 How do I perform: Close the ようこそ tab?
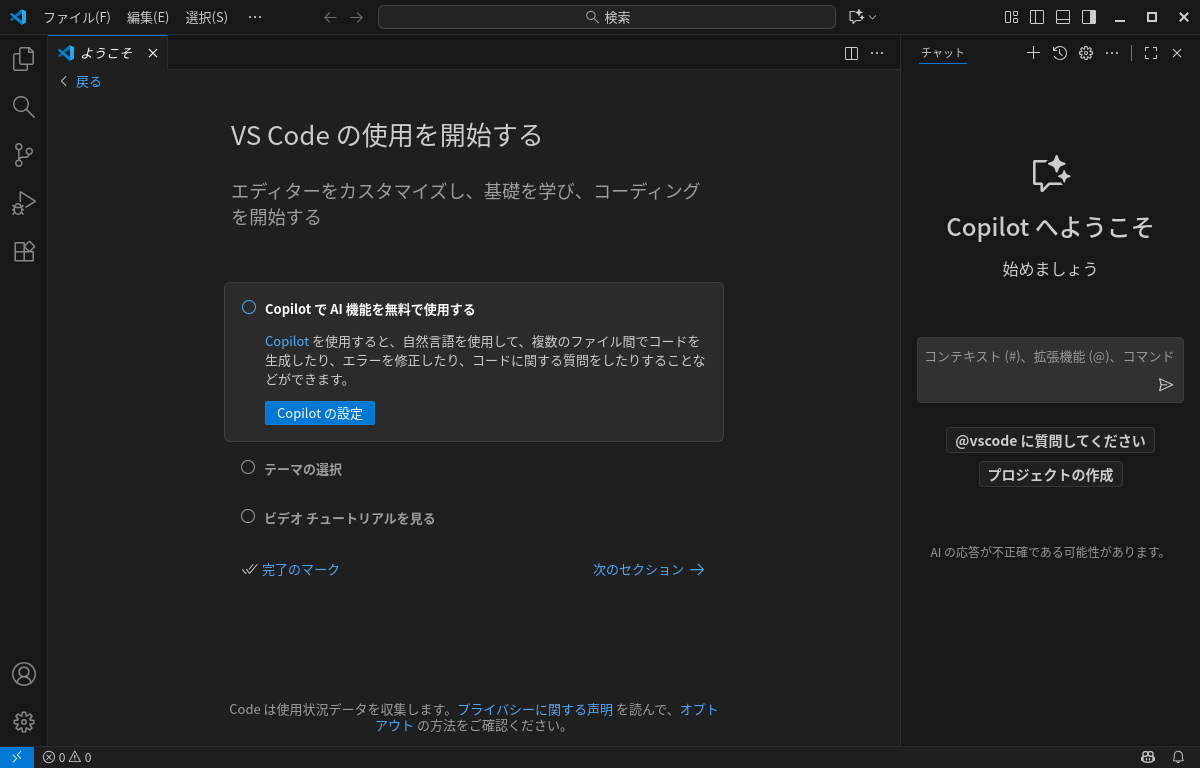coord(153,53)
